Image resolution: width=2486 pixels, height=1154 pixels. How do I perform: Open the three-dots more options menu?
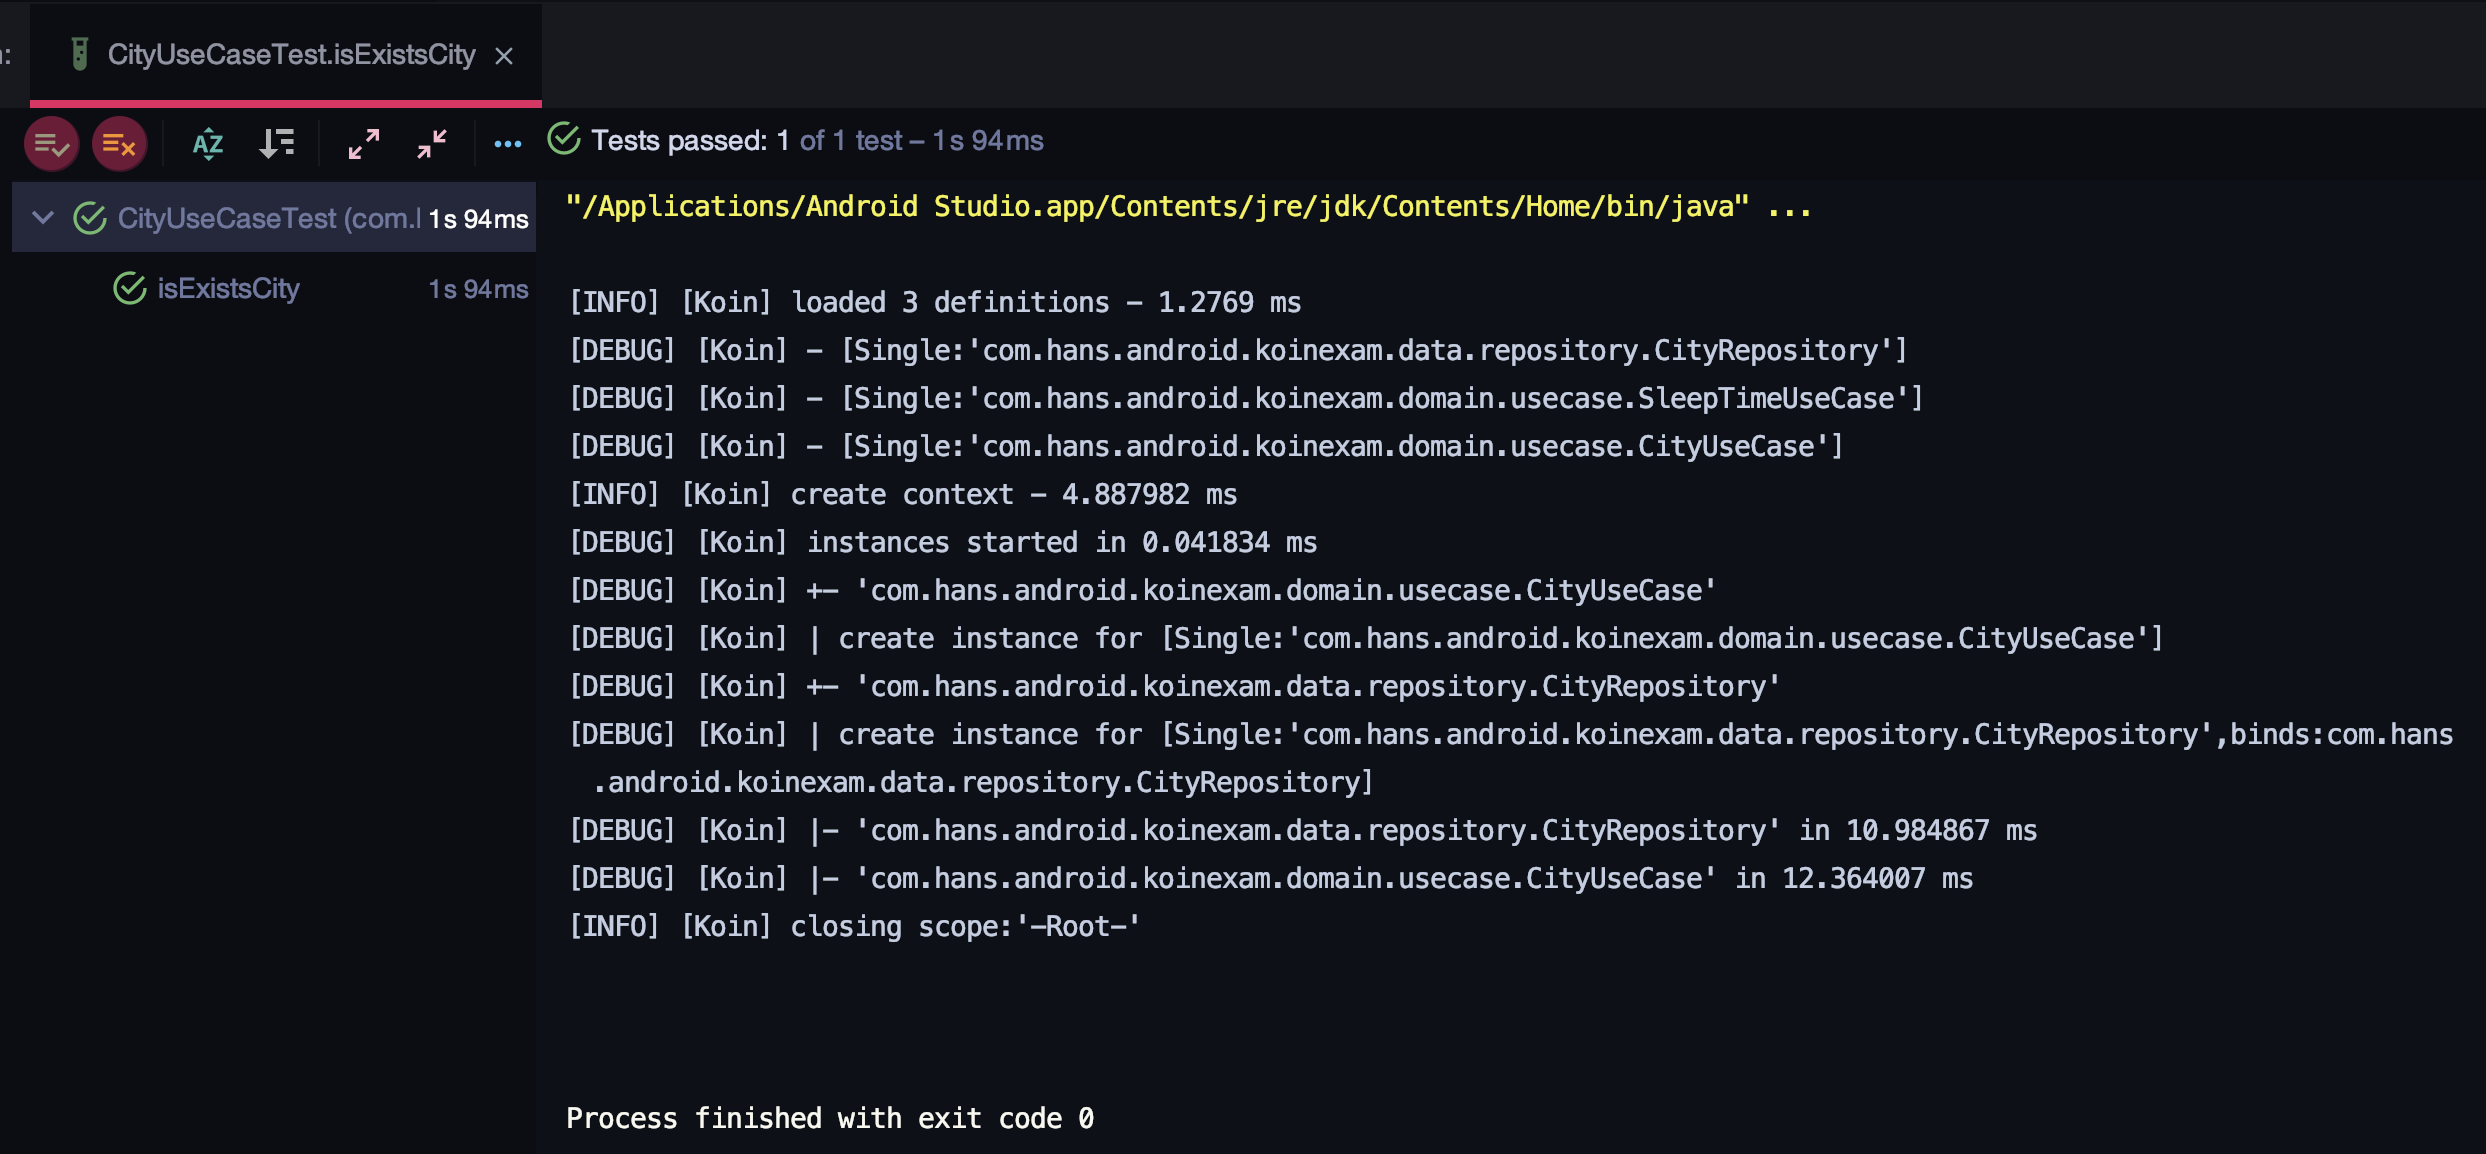point(508,144)
